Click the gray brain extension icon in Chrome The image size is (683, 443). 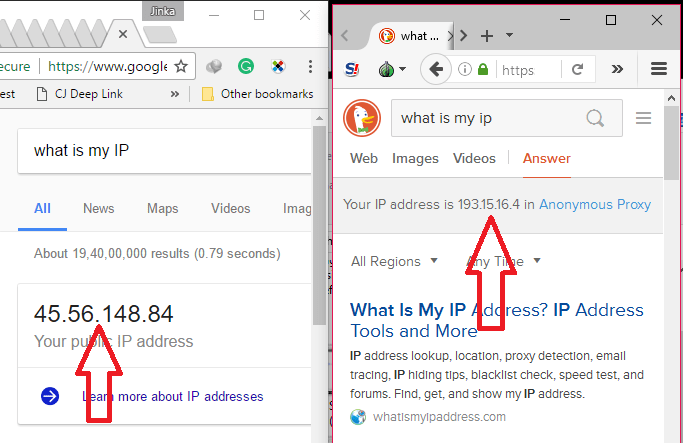[214, 67]
